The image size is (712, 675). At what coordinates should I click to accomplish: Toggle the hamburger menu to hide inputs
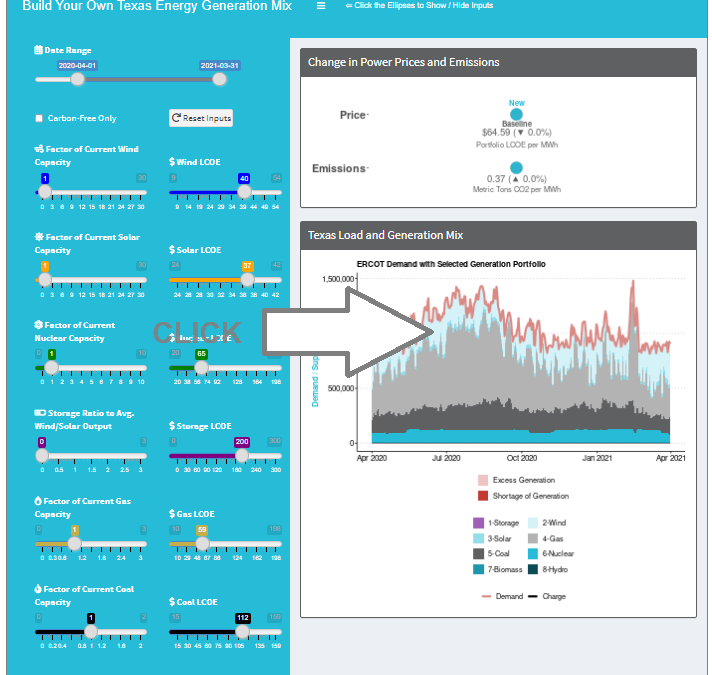321,6
